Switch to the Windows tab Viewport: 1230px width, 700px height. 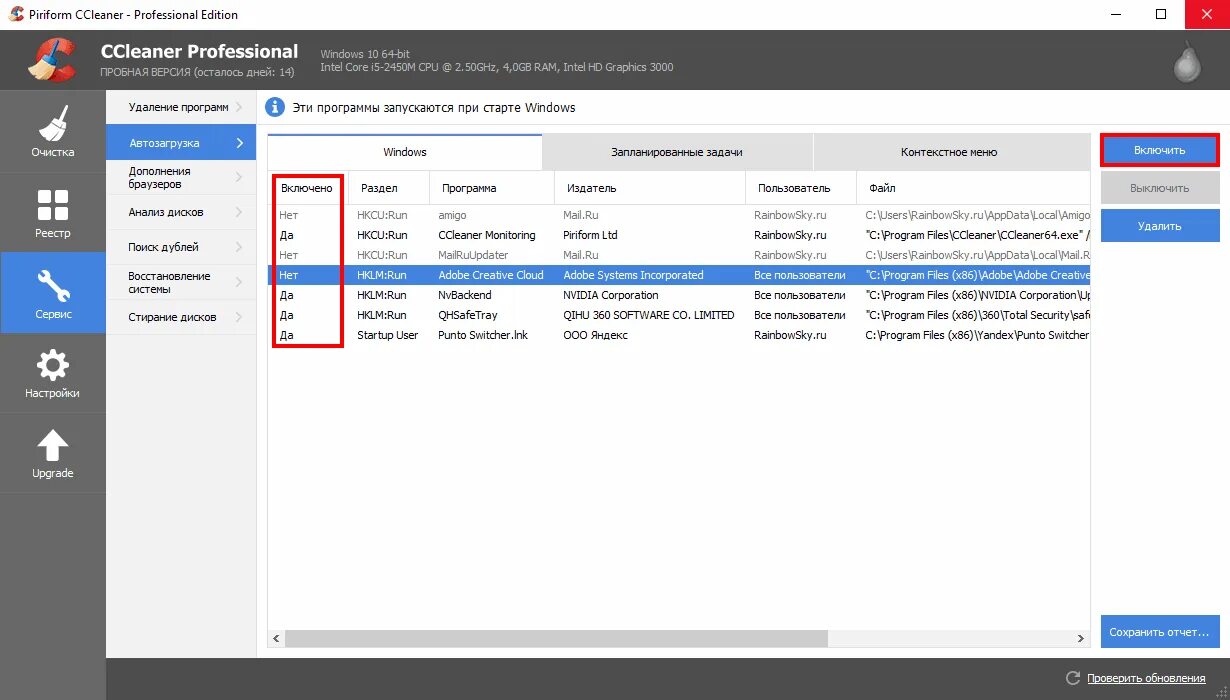pyautogui.click(x=405, y=152)
